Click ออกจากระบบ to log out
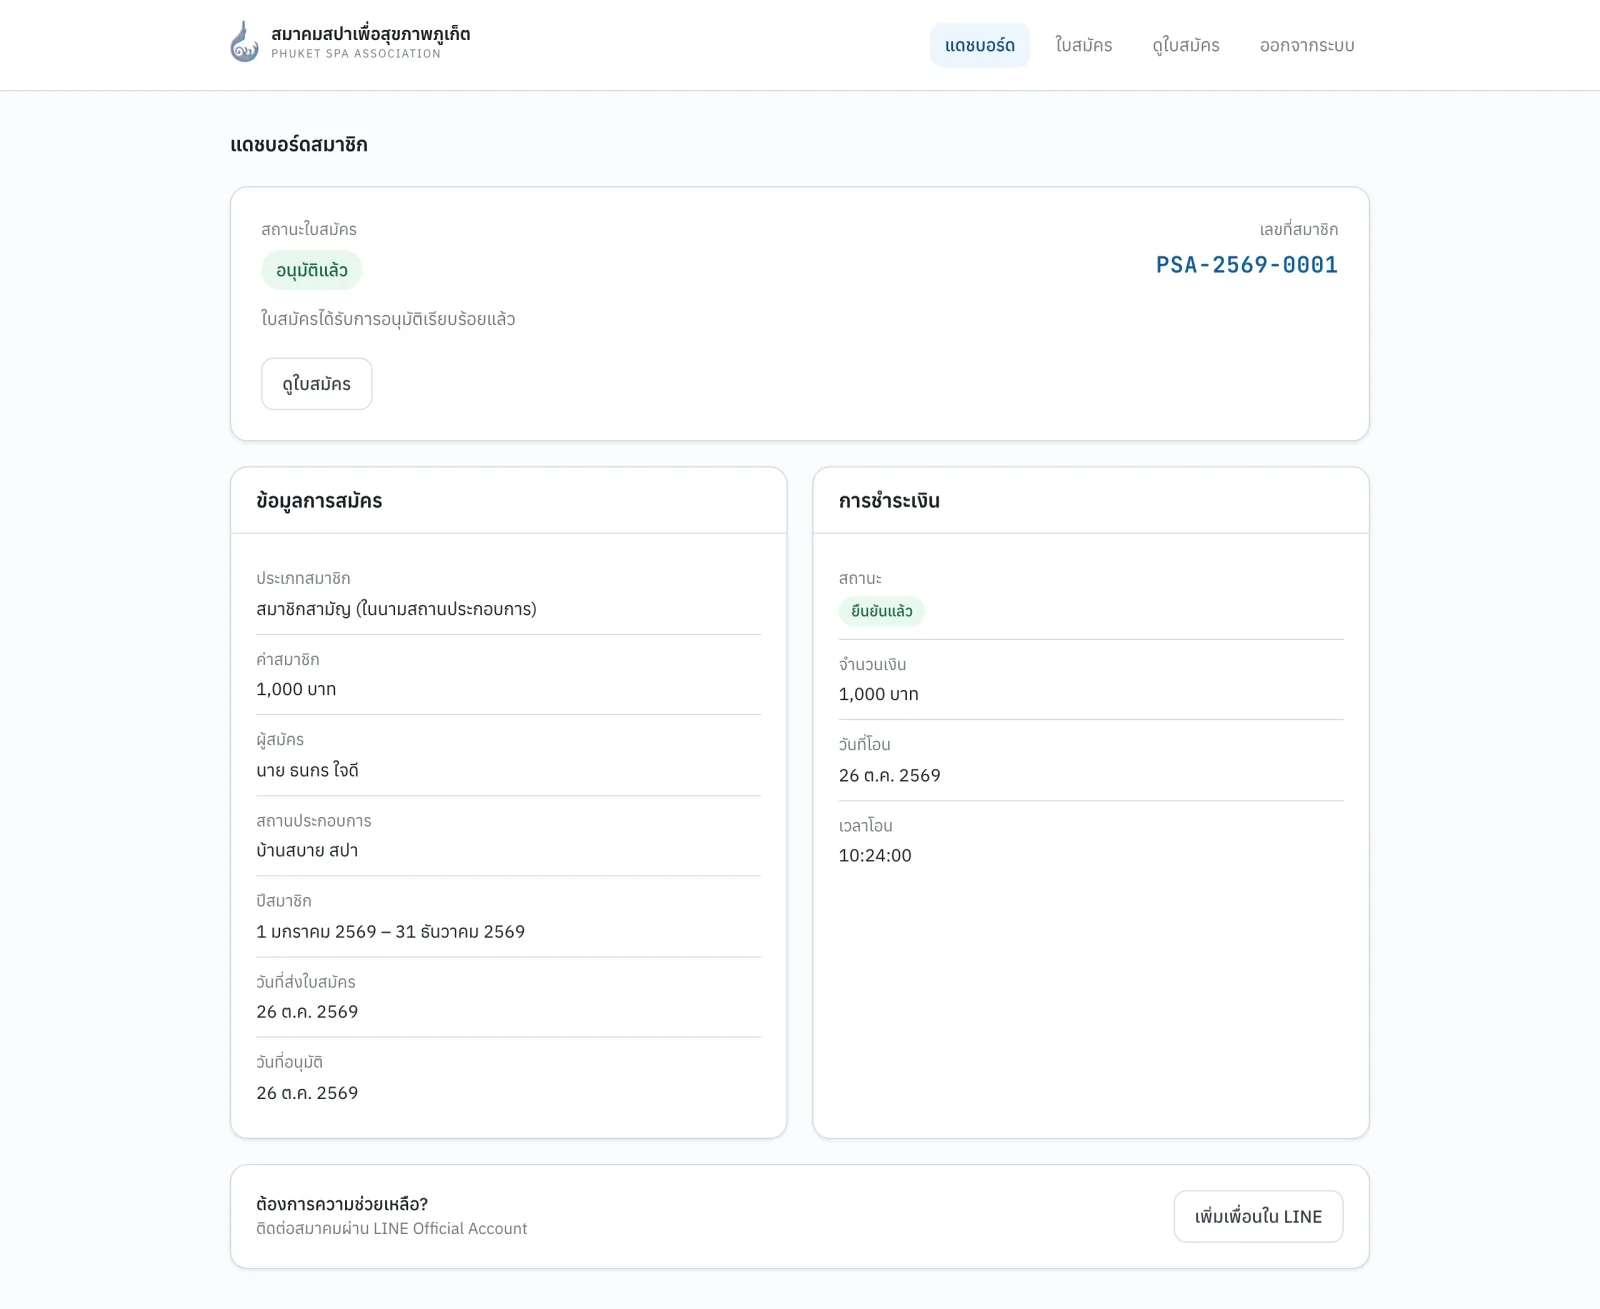The width and height of the screenshot is (1600, 1309). tap(1307, 45)
